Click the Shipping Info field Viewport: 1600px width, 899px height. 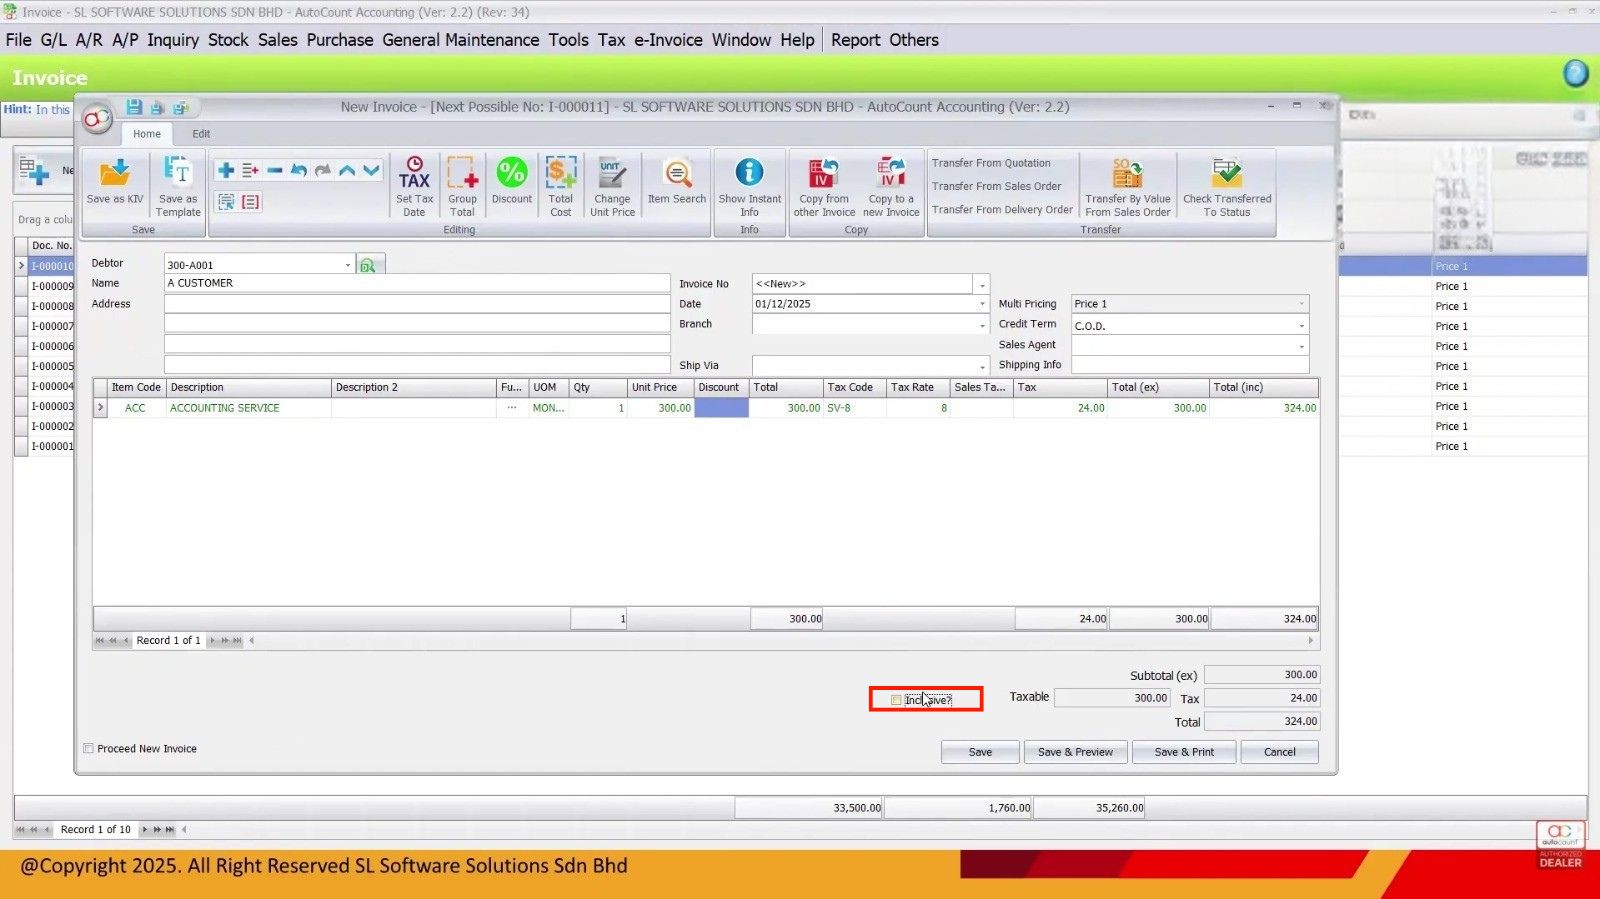(1190, 365)
